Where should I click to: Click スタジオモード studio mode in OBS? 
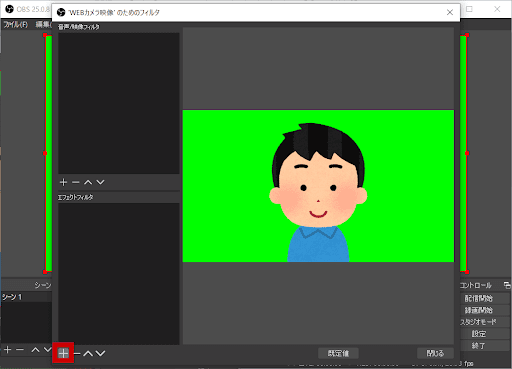tap(478, 322)
